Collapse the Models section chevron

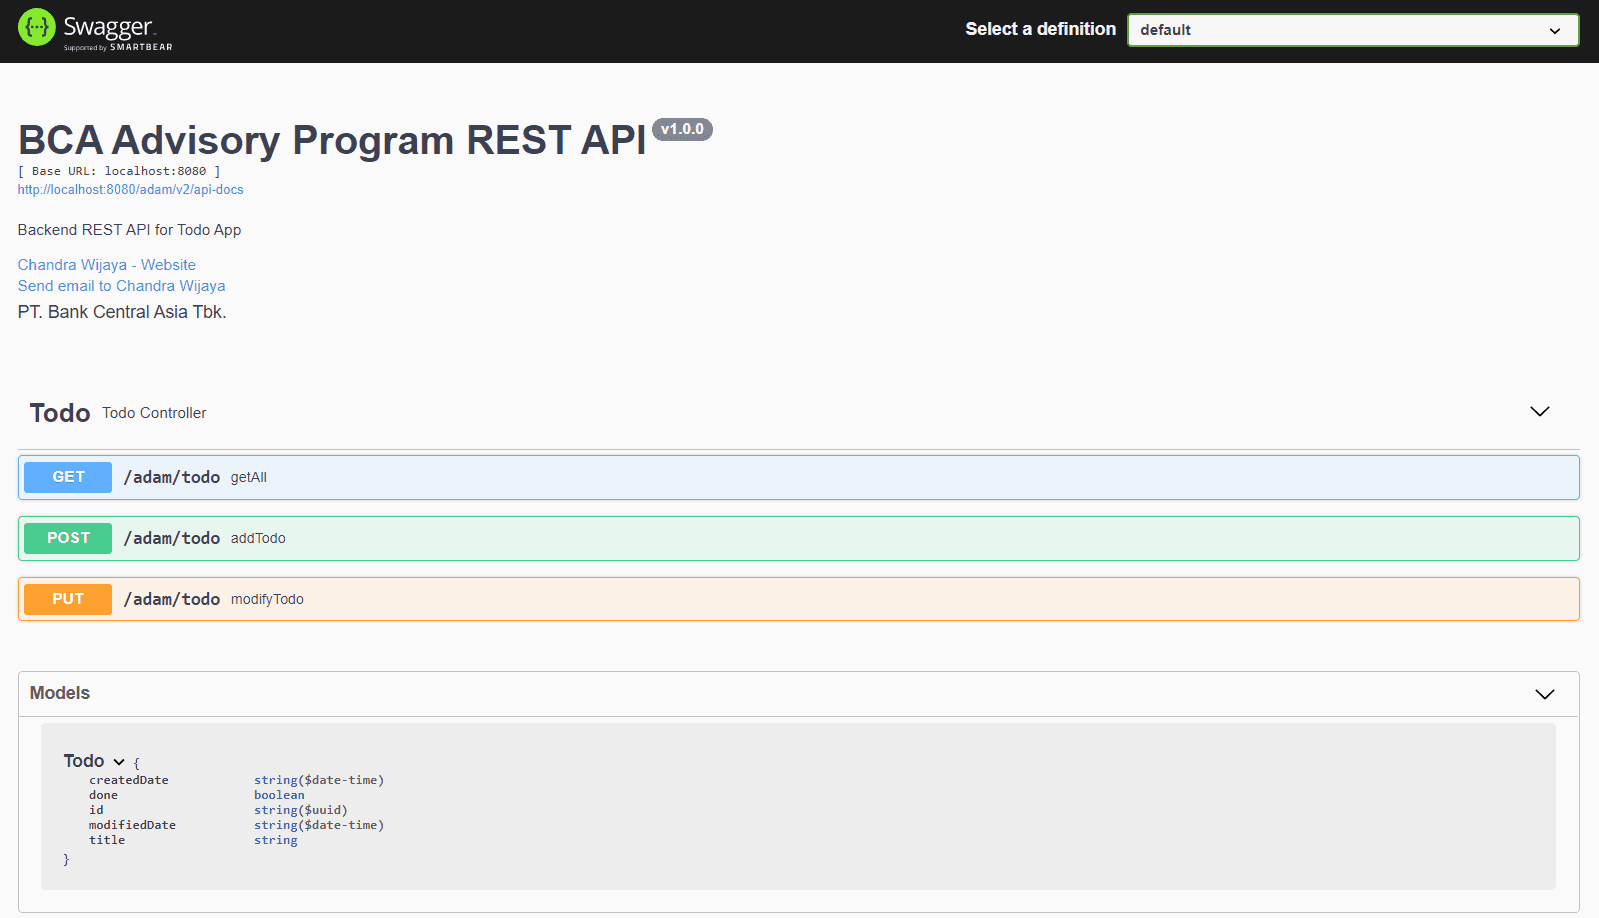pos(1545,694)
